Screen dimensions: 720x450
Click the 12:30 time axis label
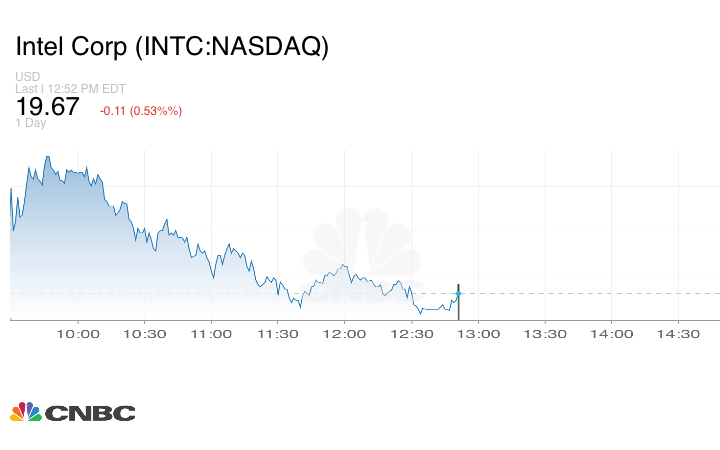pos(411,334)
